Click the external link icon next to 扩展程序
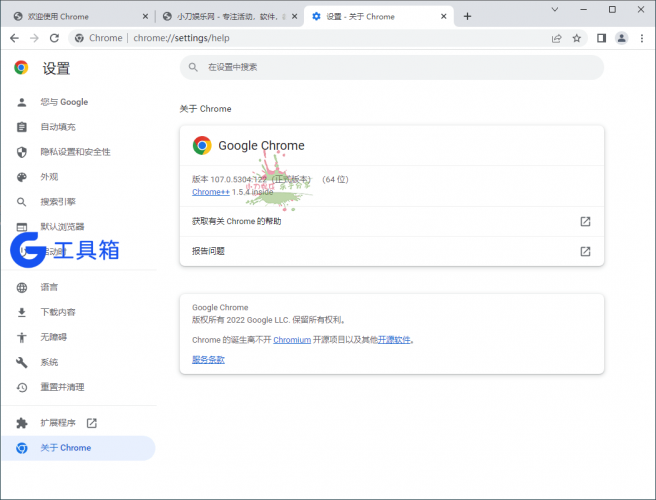The height and width of the screenshot is (500, 656). pos(92,423)
